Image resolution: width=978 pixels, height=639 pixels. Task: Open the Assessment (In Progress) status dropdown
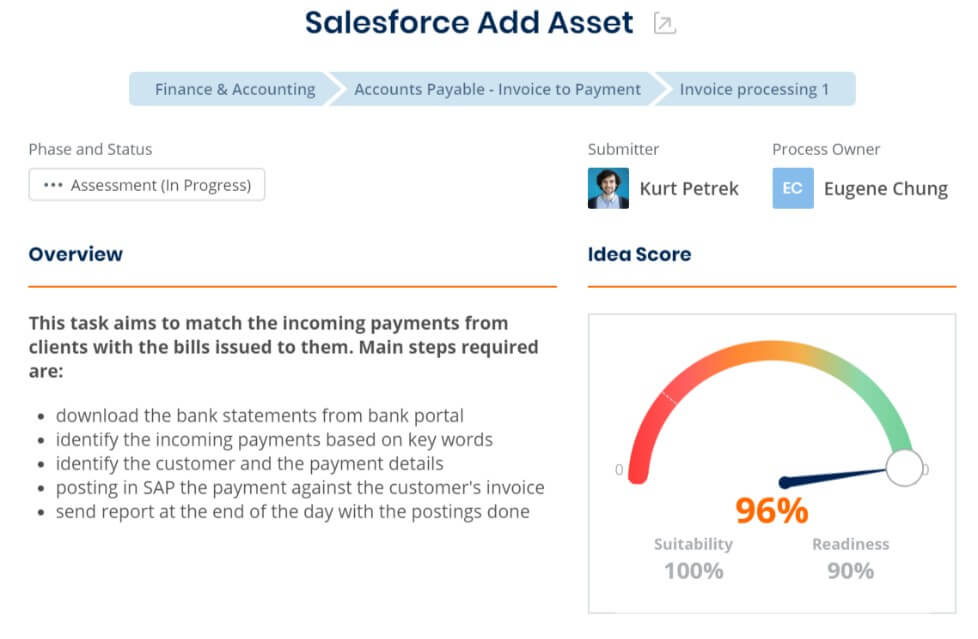pos(147,185)
